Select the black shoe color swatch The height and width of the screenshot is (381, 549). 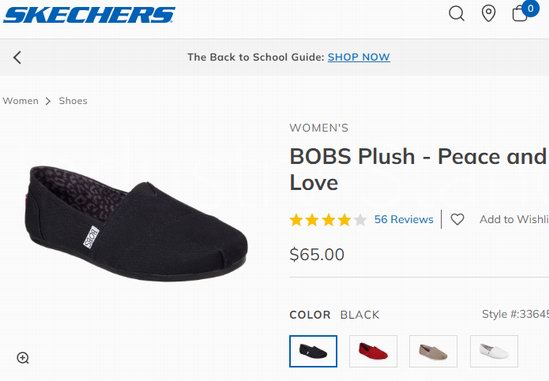(x=313, y=351)
